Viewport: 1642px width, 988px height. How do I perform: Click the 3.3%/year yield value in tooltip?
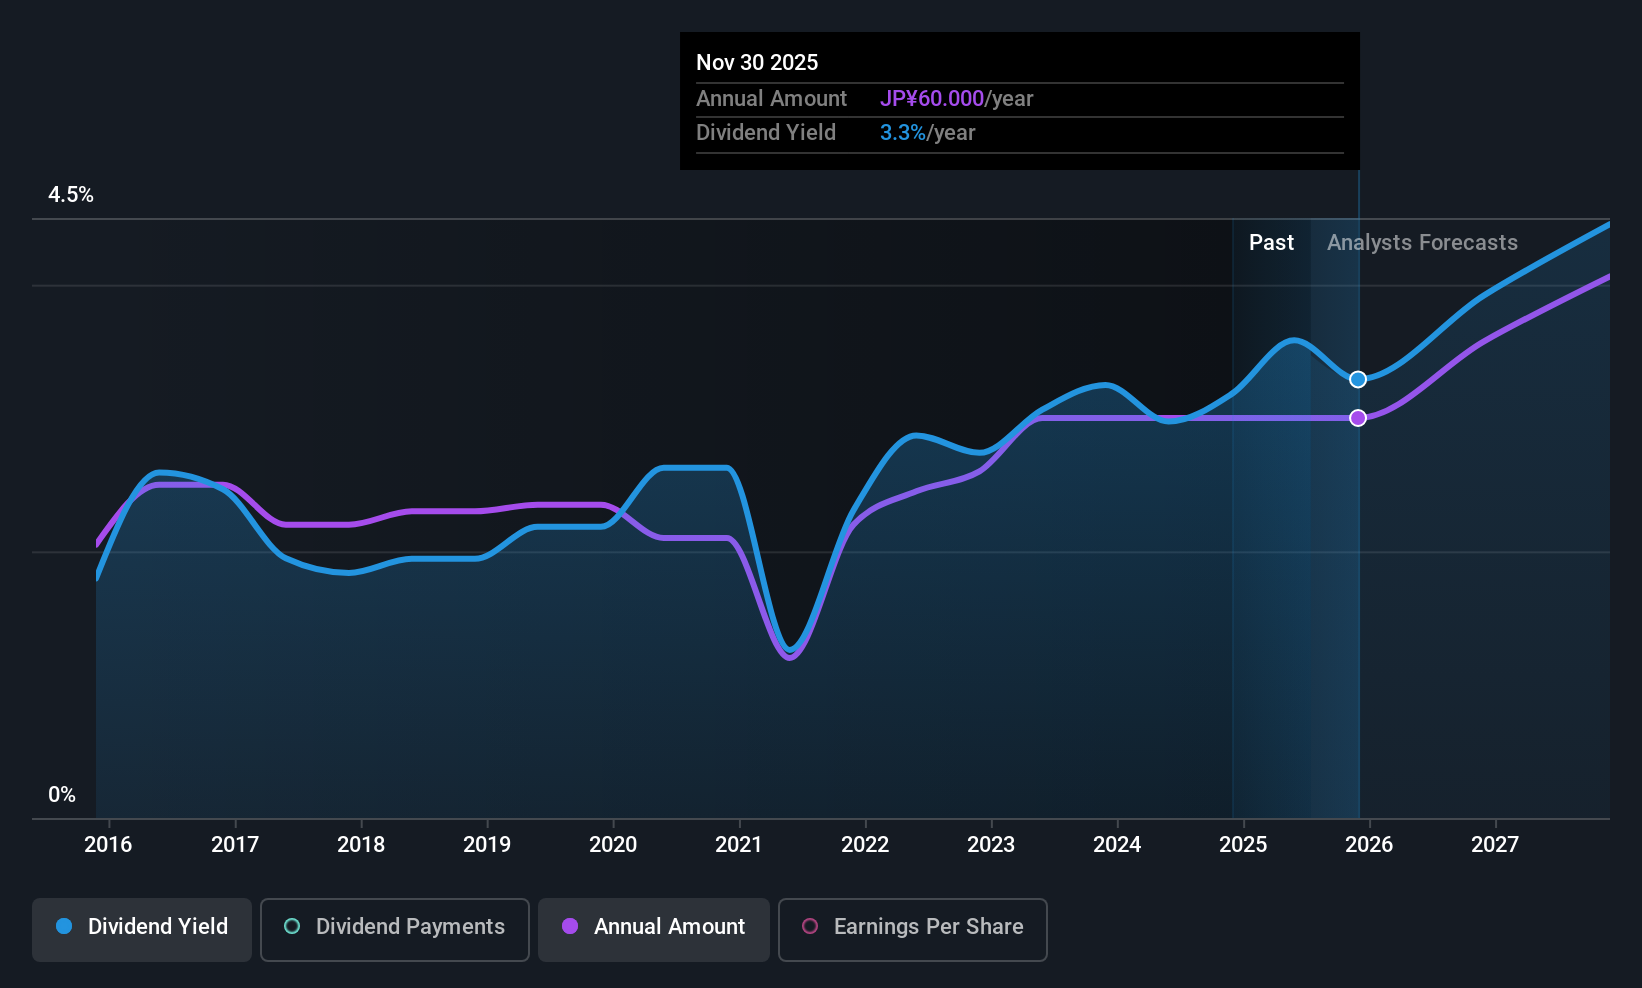point(927,133)
